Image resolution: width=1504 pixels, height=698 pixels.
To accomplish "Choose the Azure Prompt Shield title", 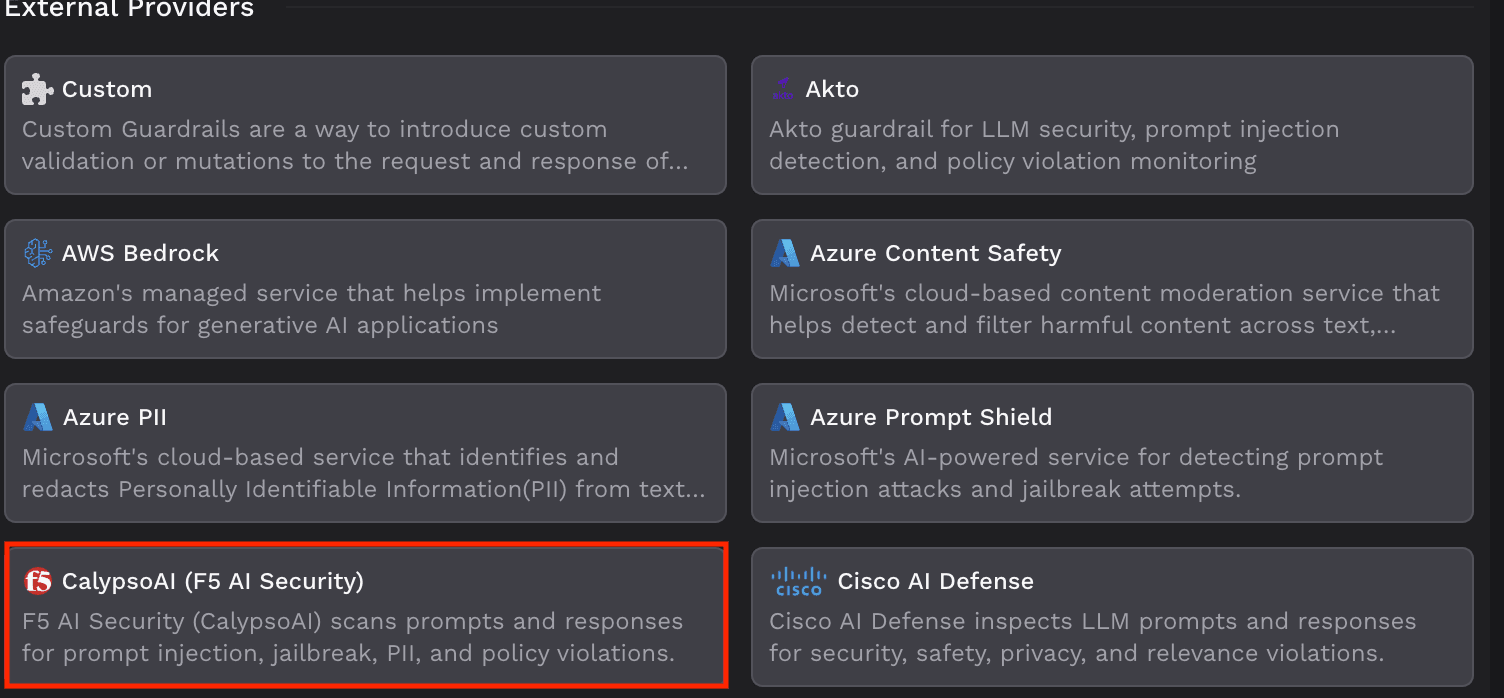I will click(x=931, y=417).
